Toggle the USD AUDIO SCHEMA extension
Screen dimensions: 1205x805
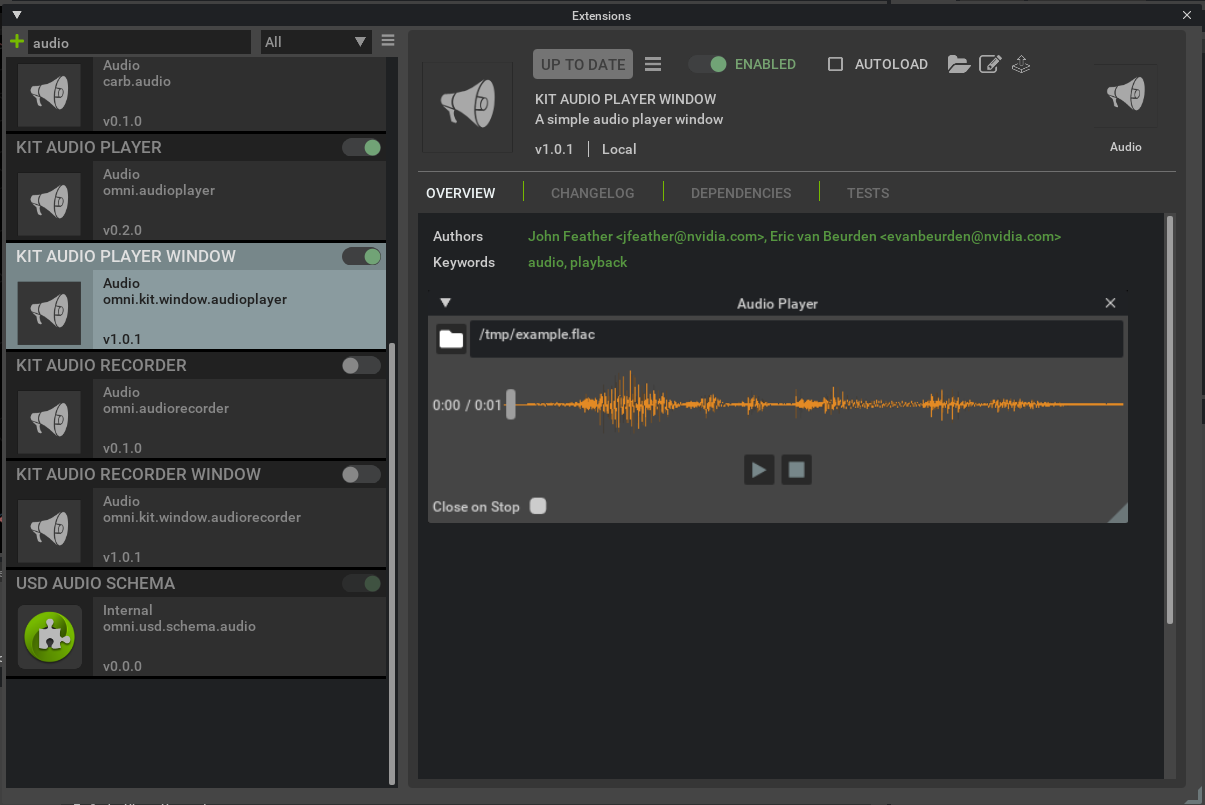tap(362, 584)
